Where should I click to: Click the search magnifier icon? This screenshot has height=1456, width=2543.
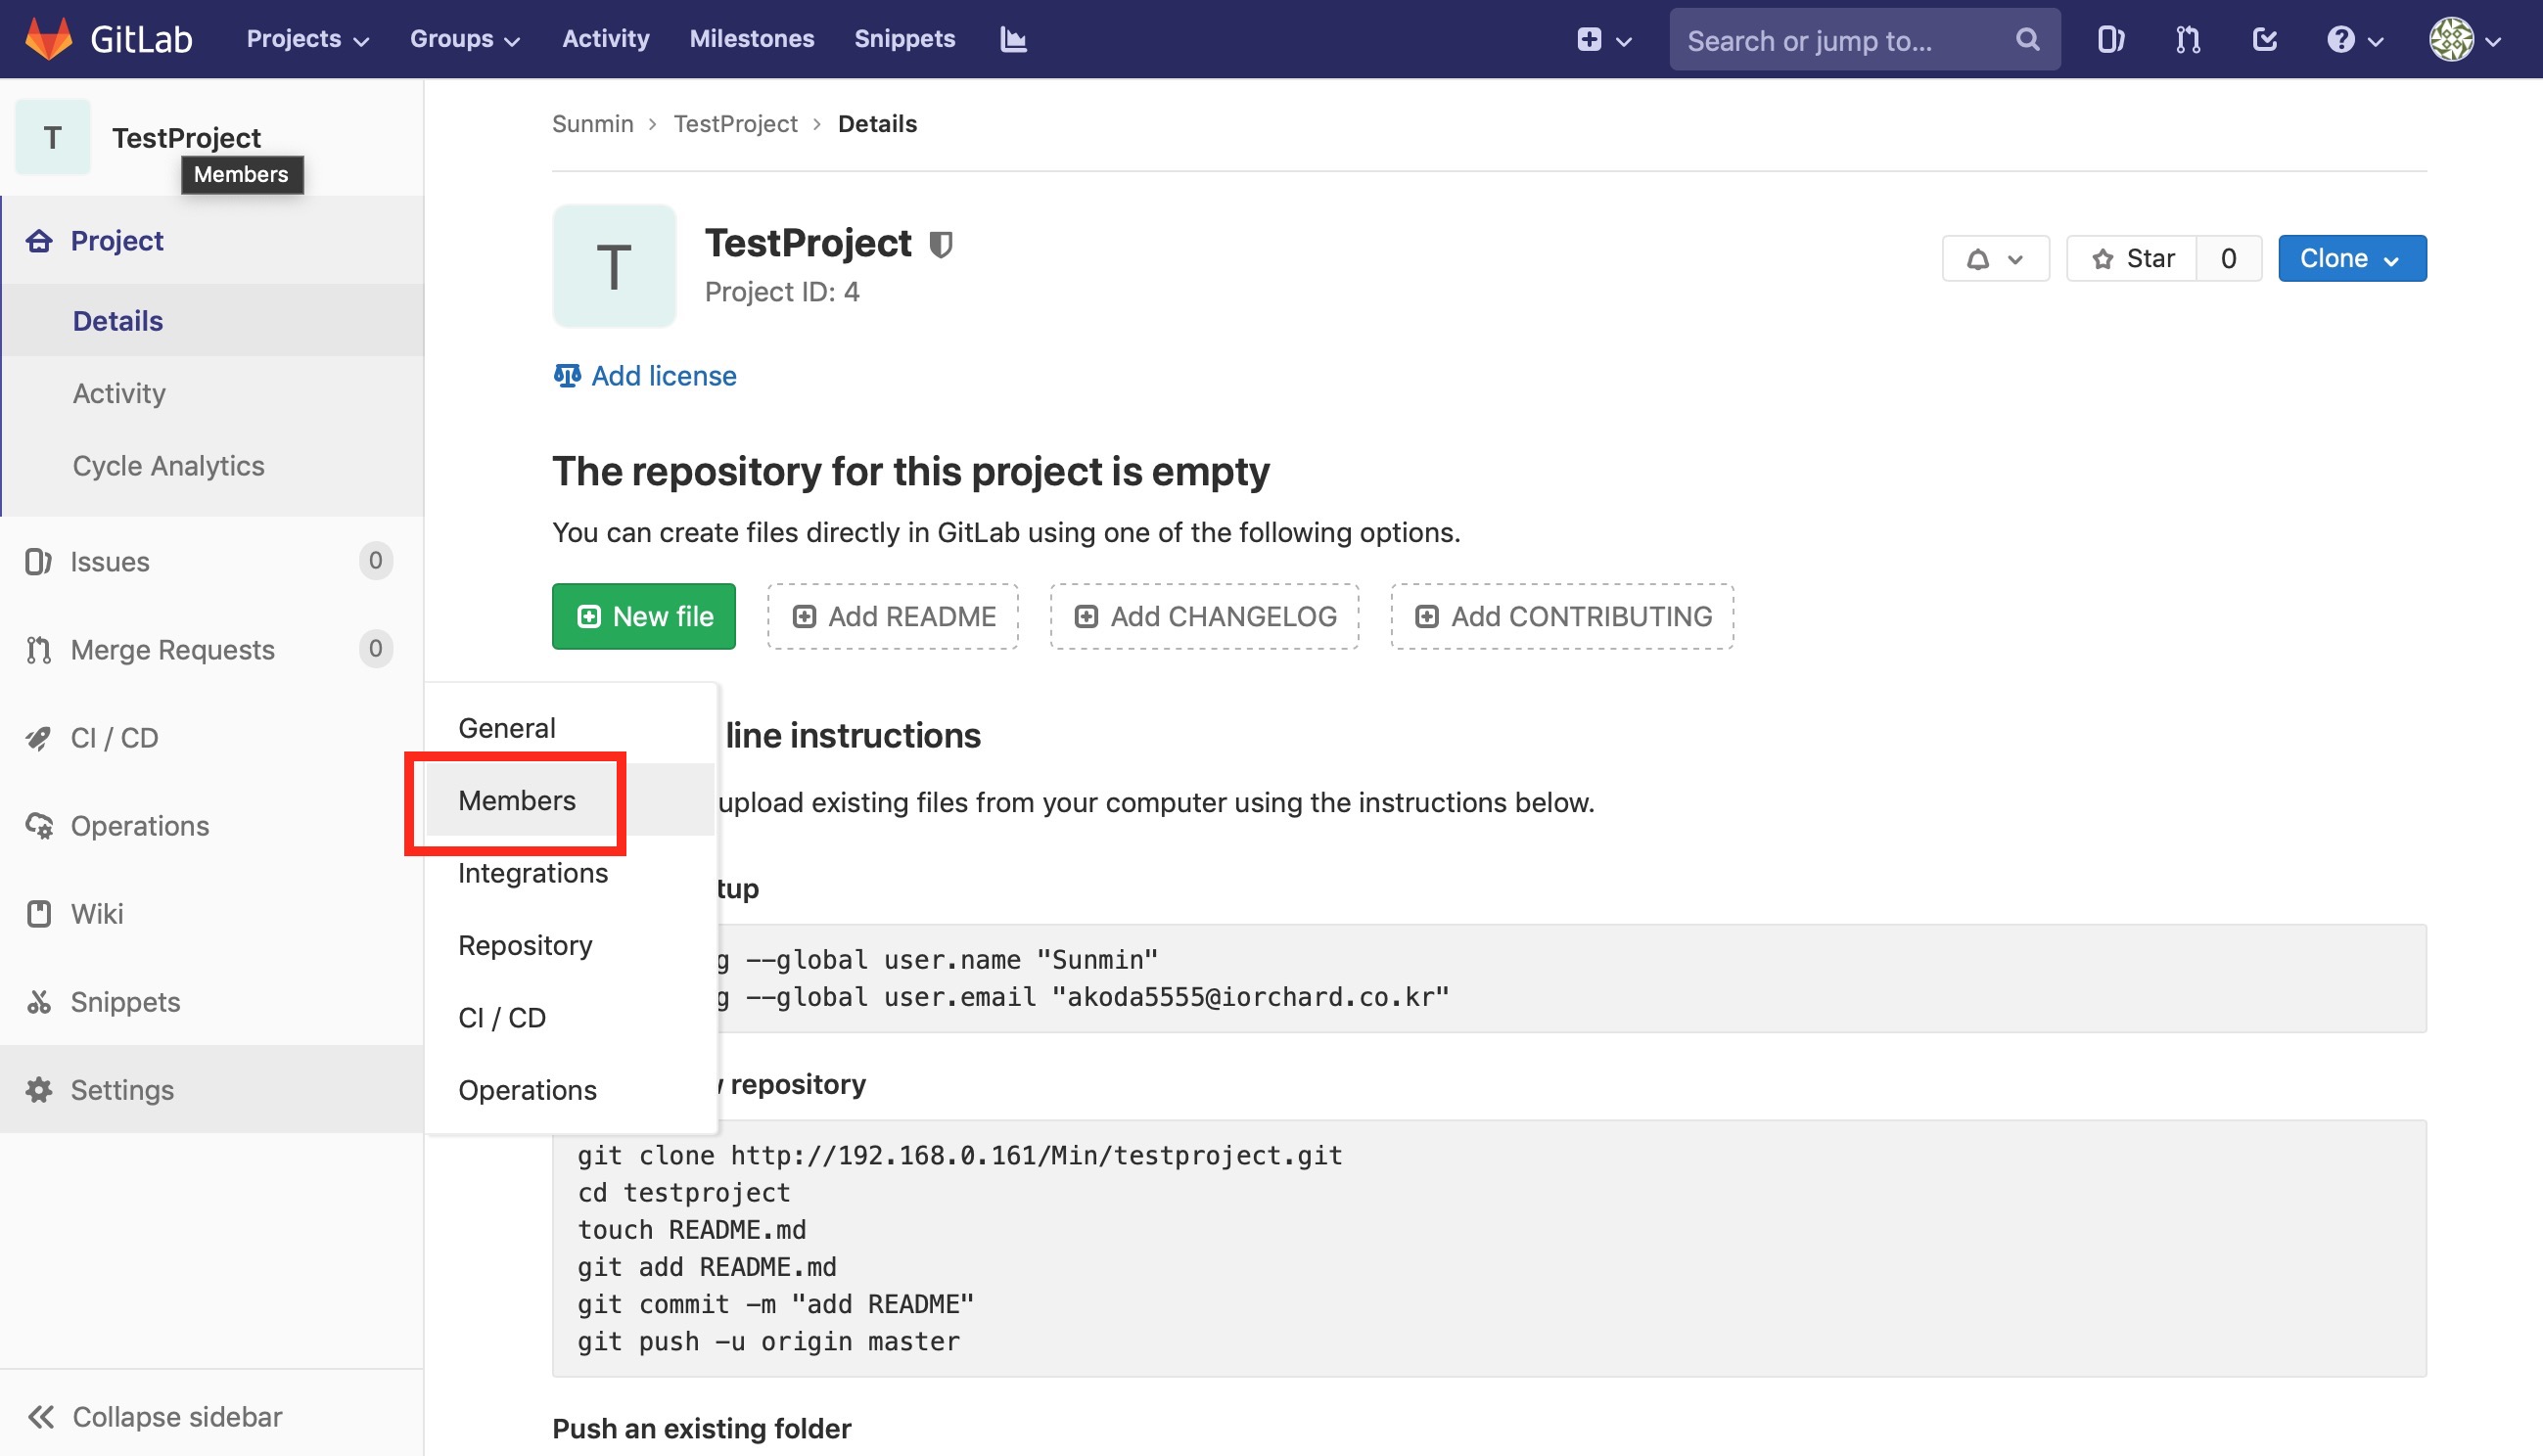[x=2027, y=39]
